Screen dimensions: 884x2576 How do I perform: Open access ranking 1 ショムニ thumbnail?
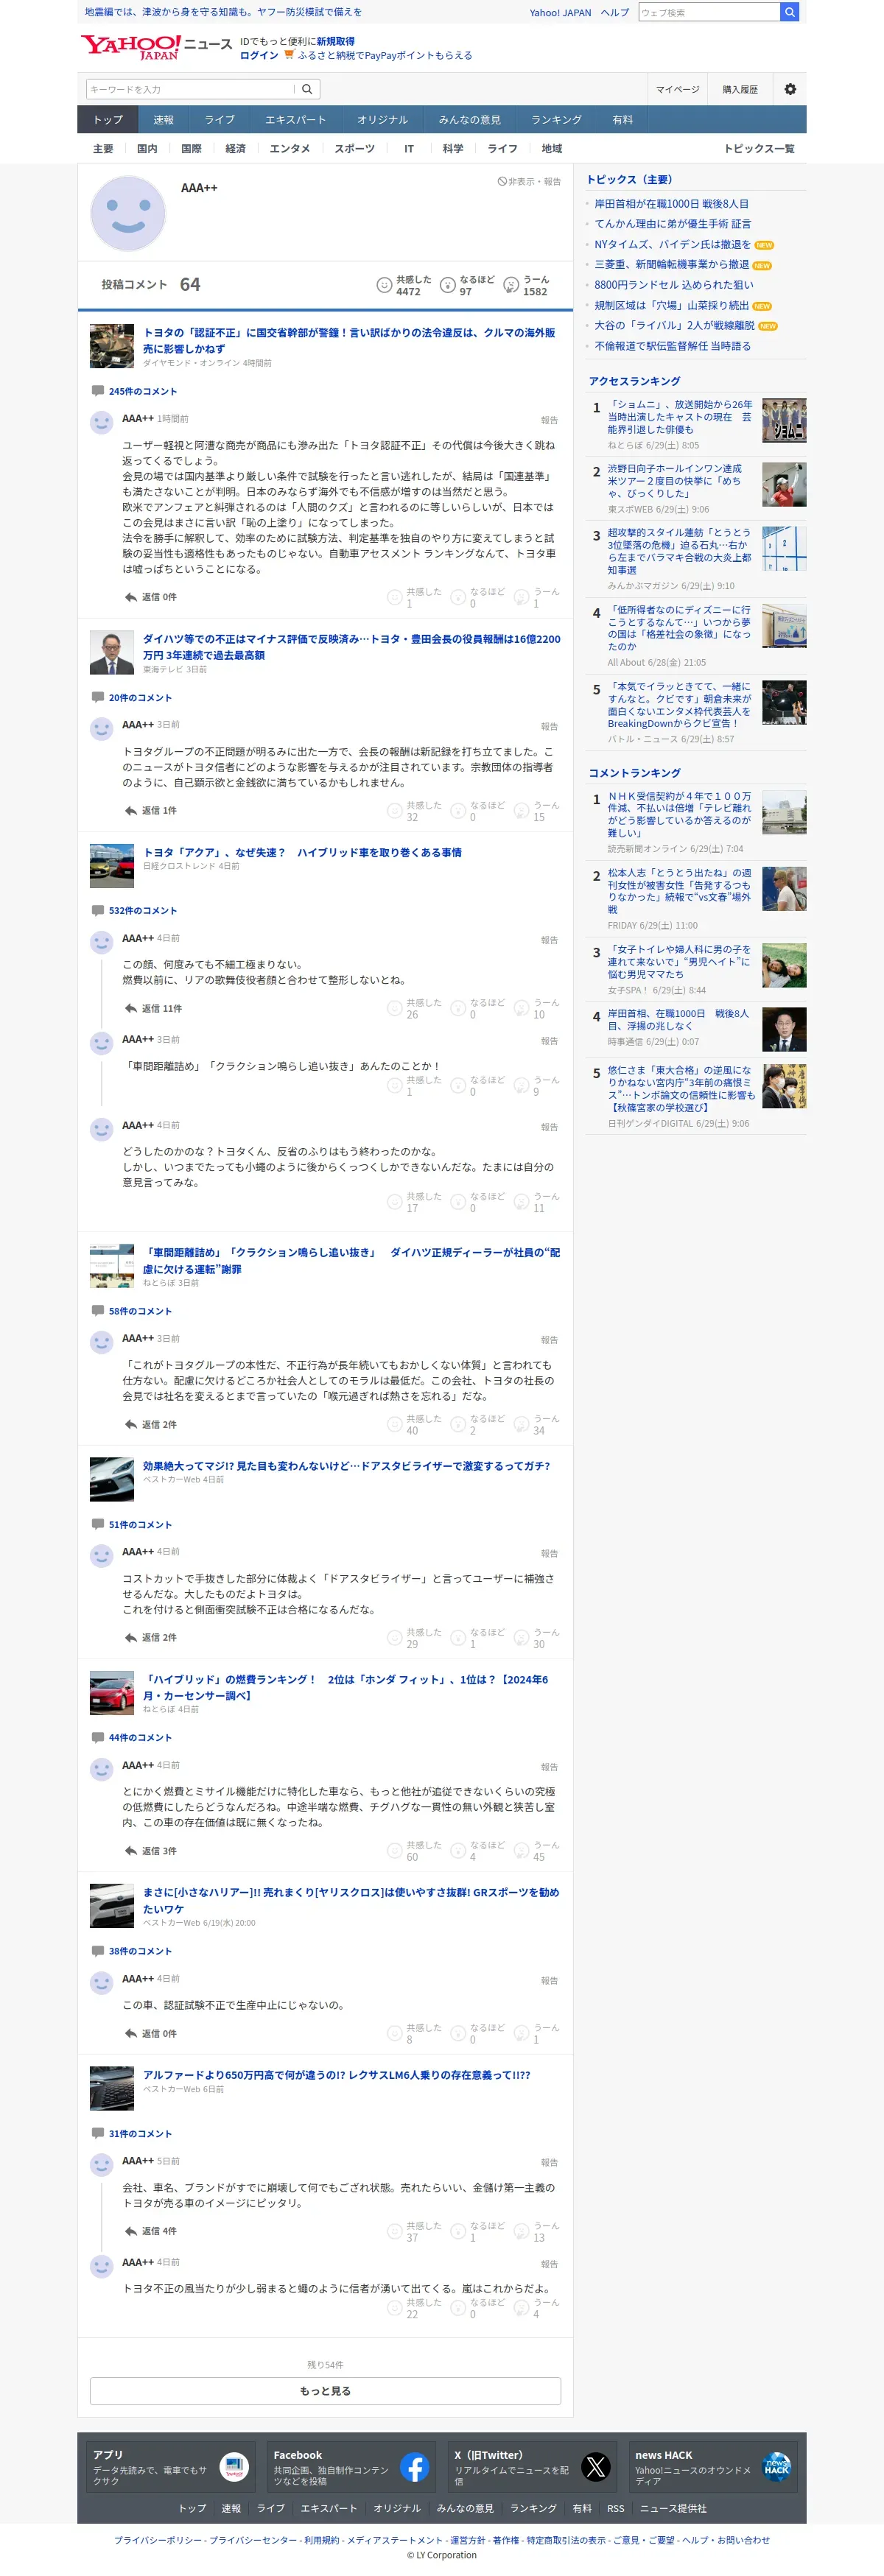point(784,421)
